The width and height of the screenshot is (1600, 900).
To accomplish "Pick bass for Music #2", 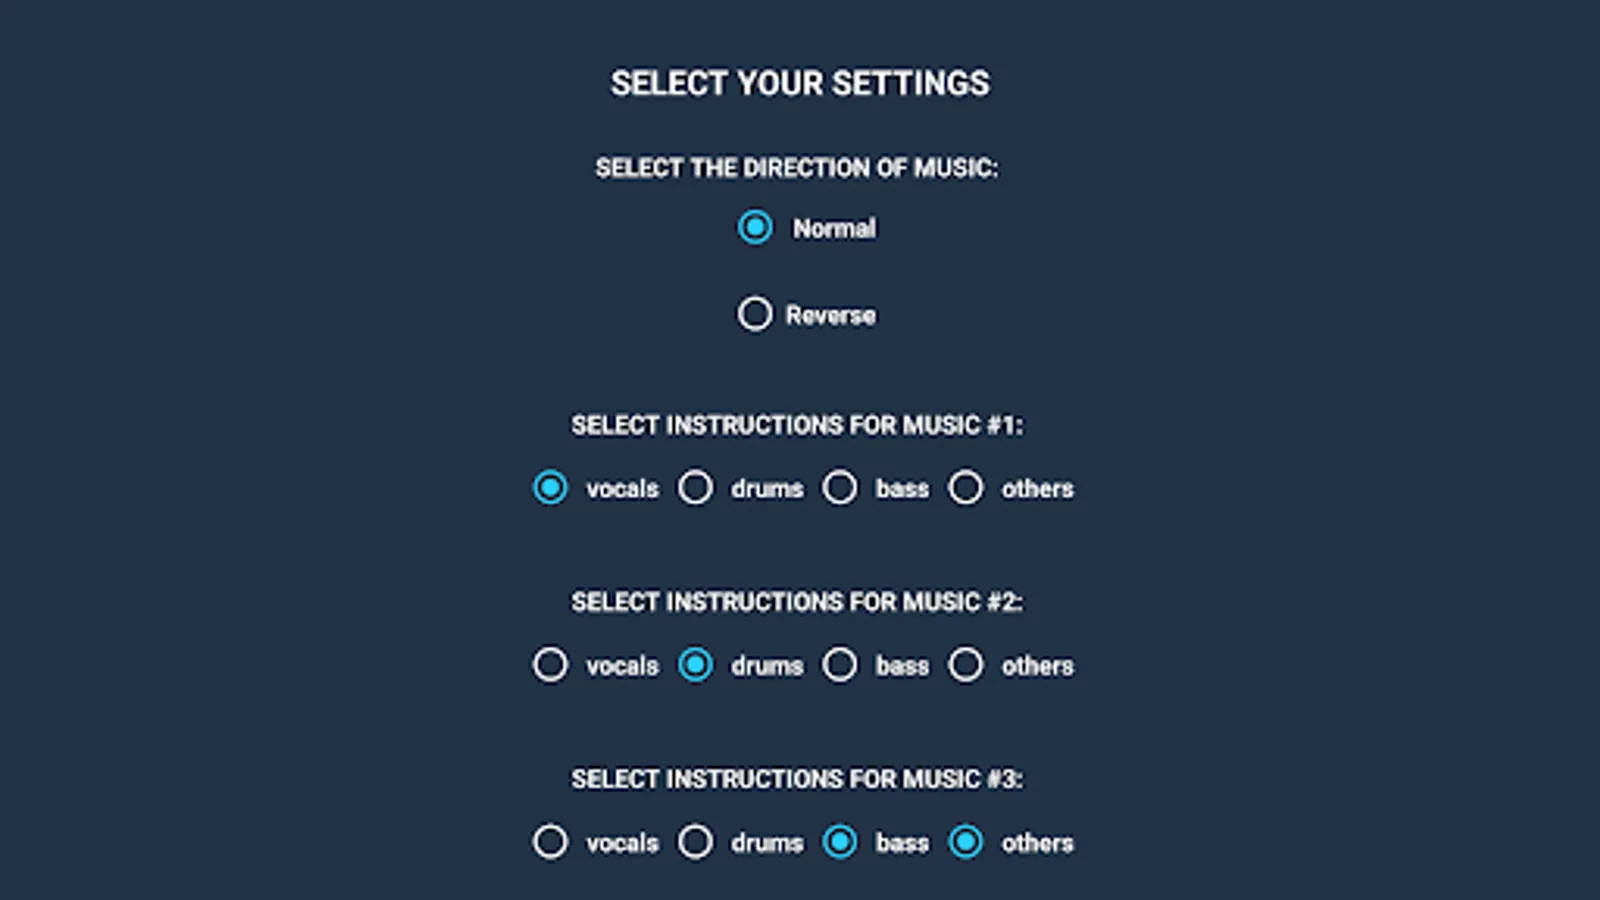I will [840, 664].
